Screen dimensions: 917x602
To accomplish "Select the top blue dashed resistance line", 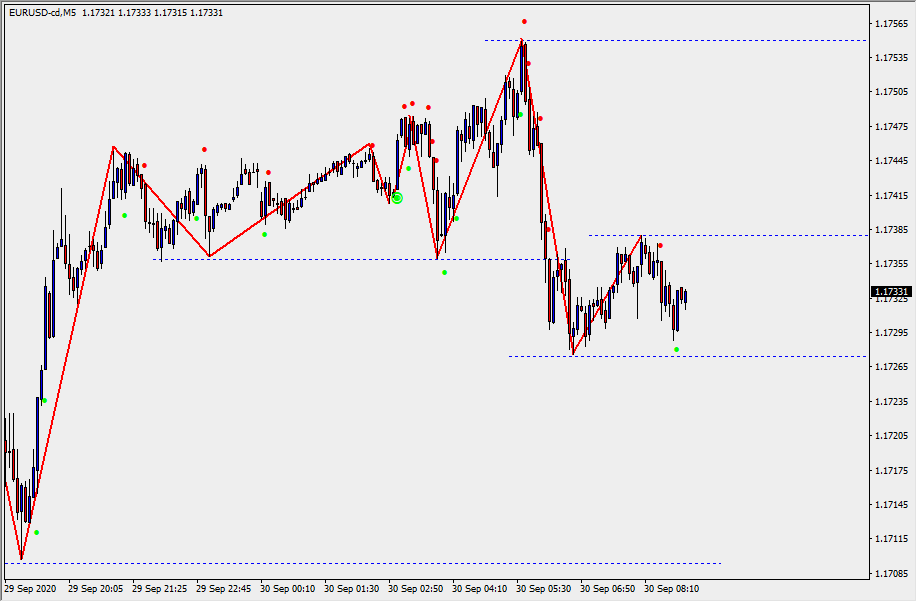I will tap(700, 40).
